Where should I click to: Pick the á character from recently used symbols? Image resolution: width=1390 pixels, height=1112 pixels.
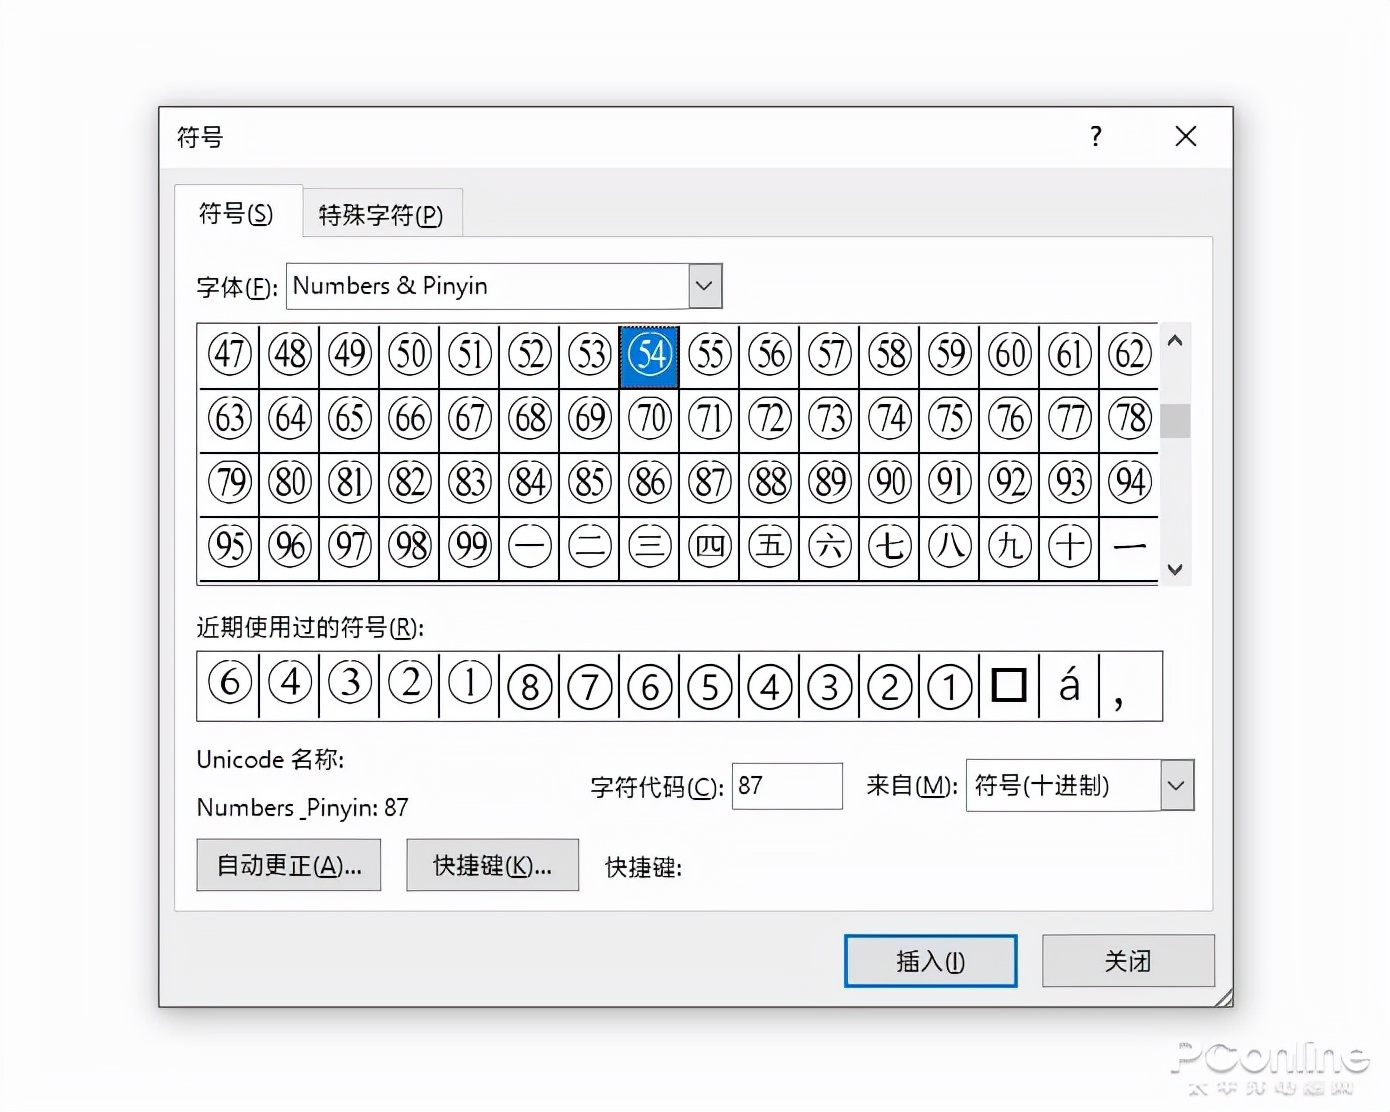tap(1069, 686)
